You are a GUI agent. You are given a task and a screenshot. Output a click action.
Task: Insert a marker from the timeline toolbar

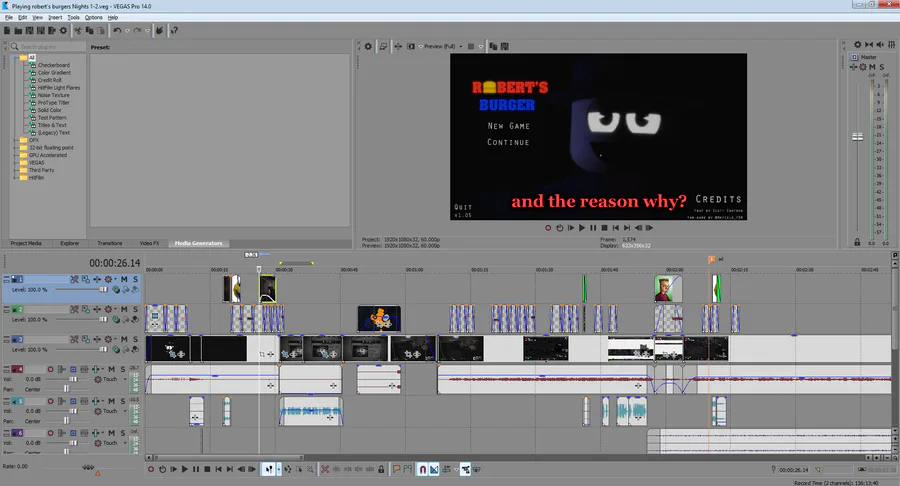click(x=396, y=469)
